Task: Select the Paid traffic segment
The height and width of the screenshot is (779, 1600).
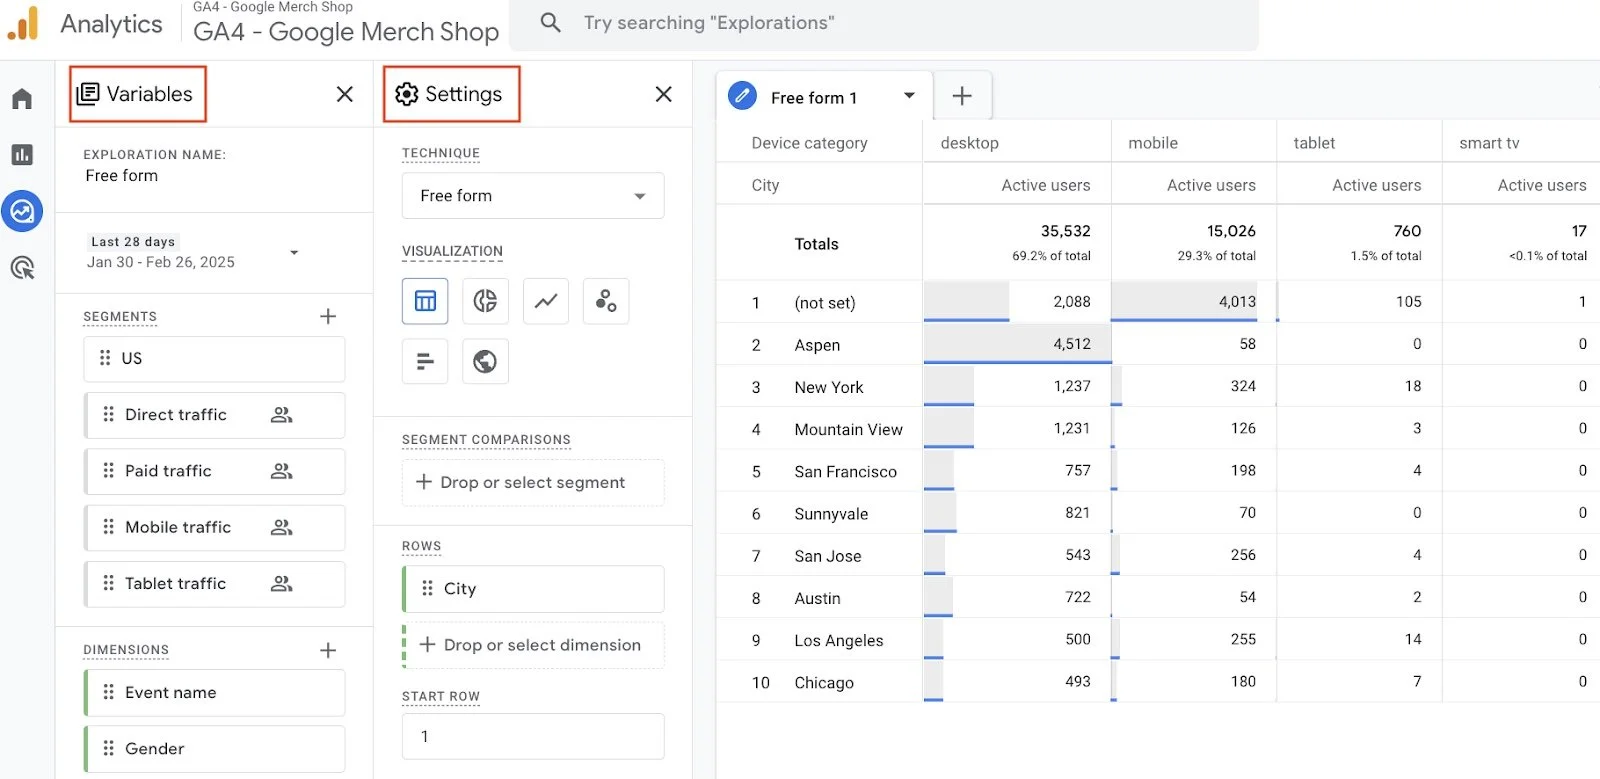Action: pos(214,471)
